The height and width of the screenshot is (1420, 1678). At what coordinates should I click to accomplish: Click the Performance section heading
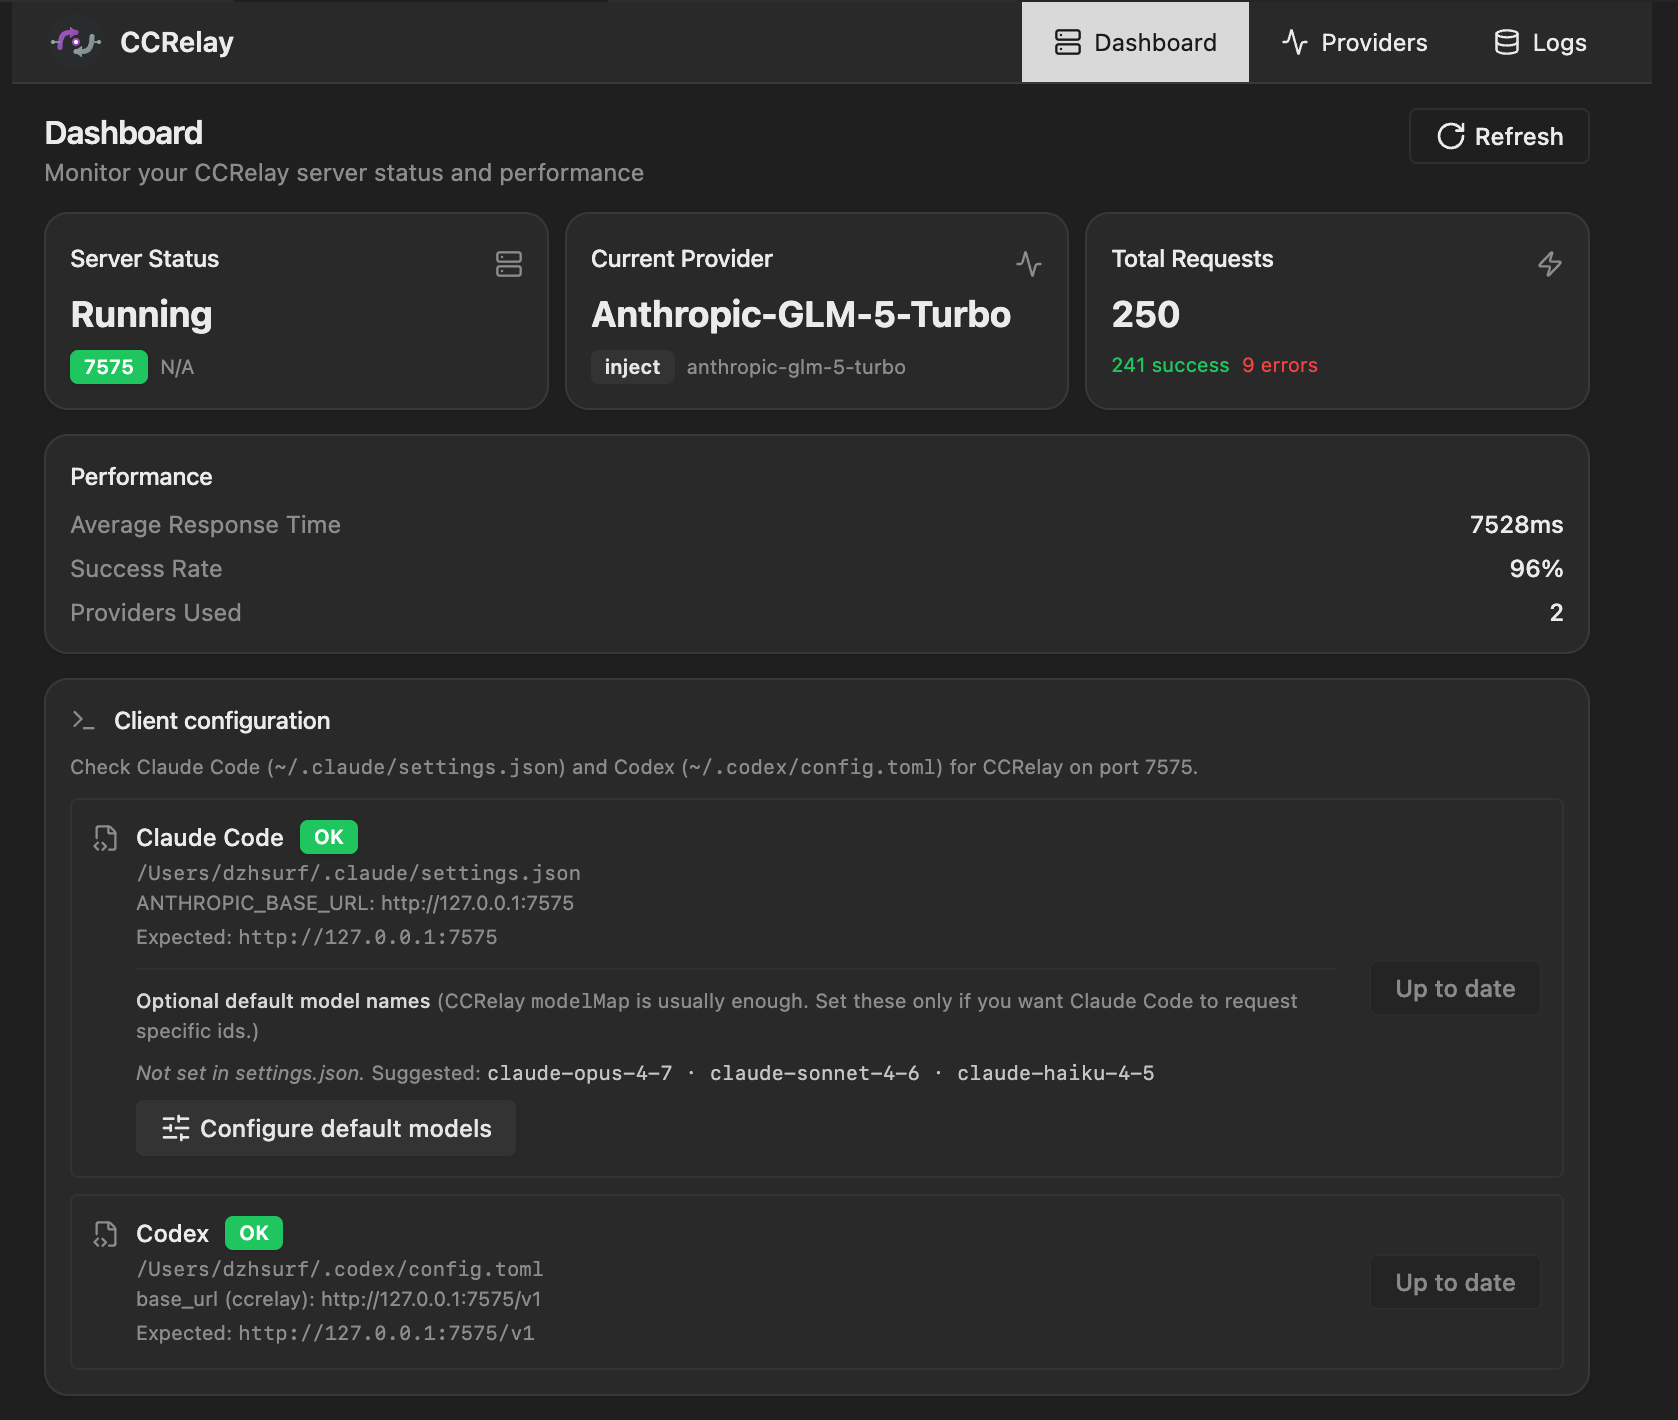[x=141, y=477]
